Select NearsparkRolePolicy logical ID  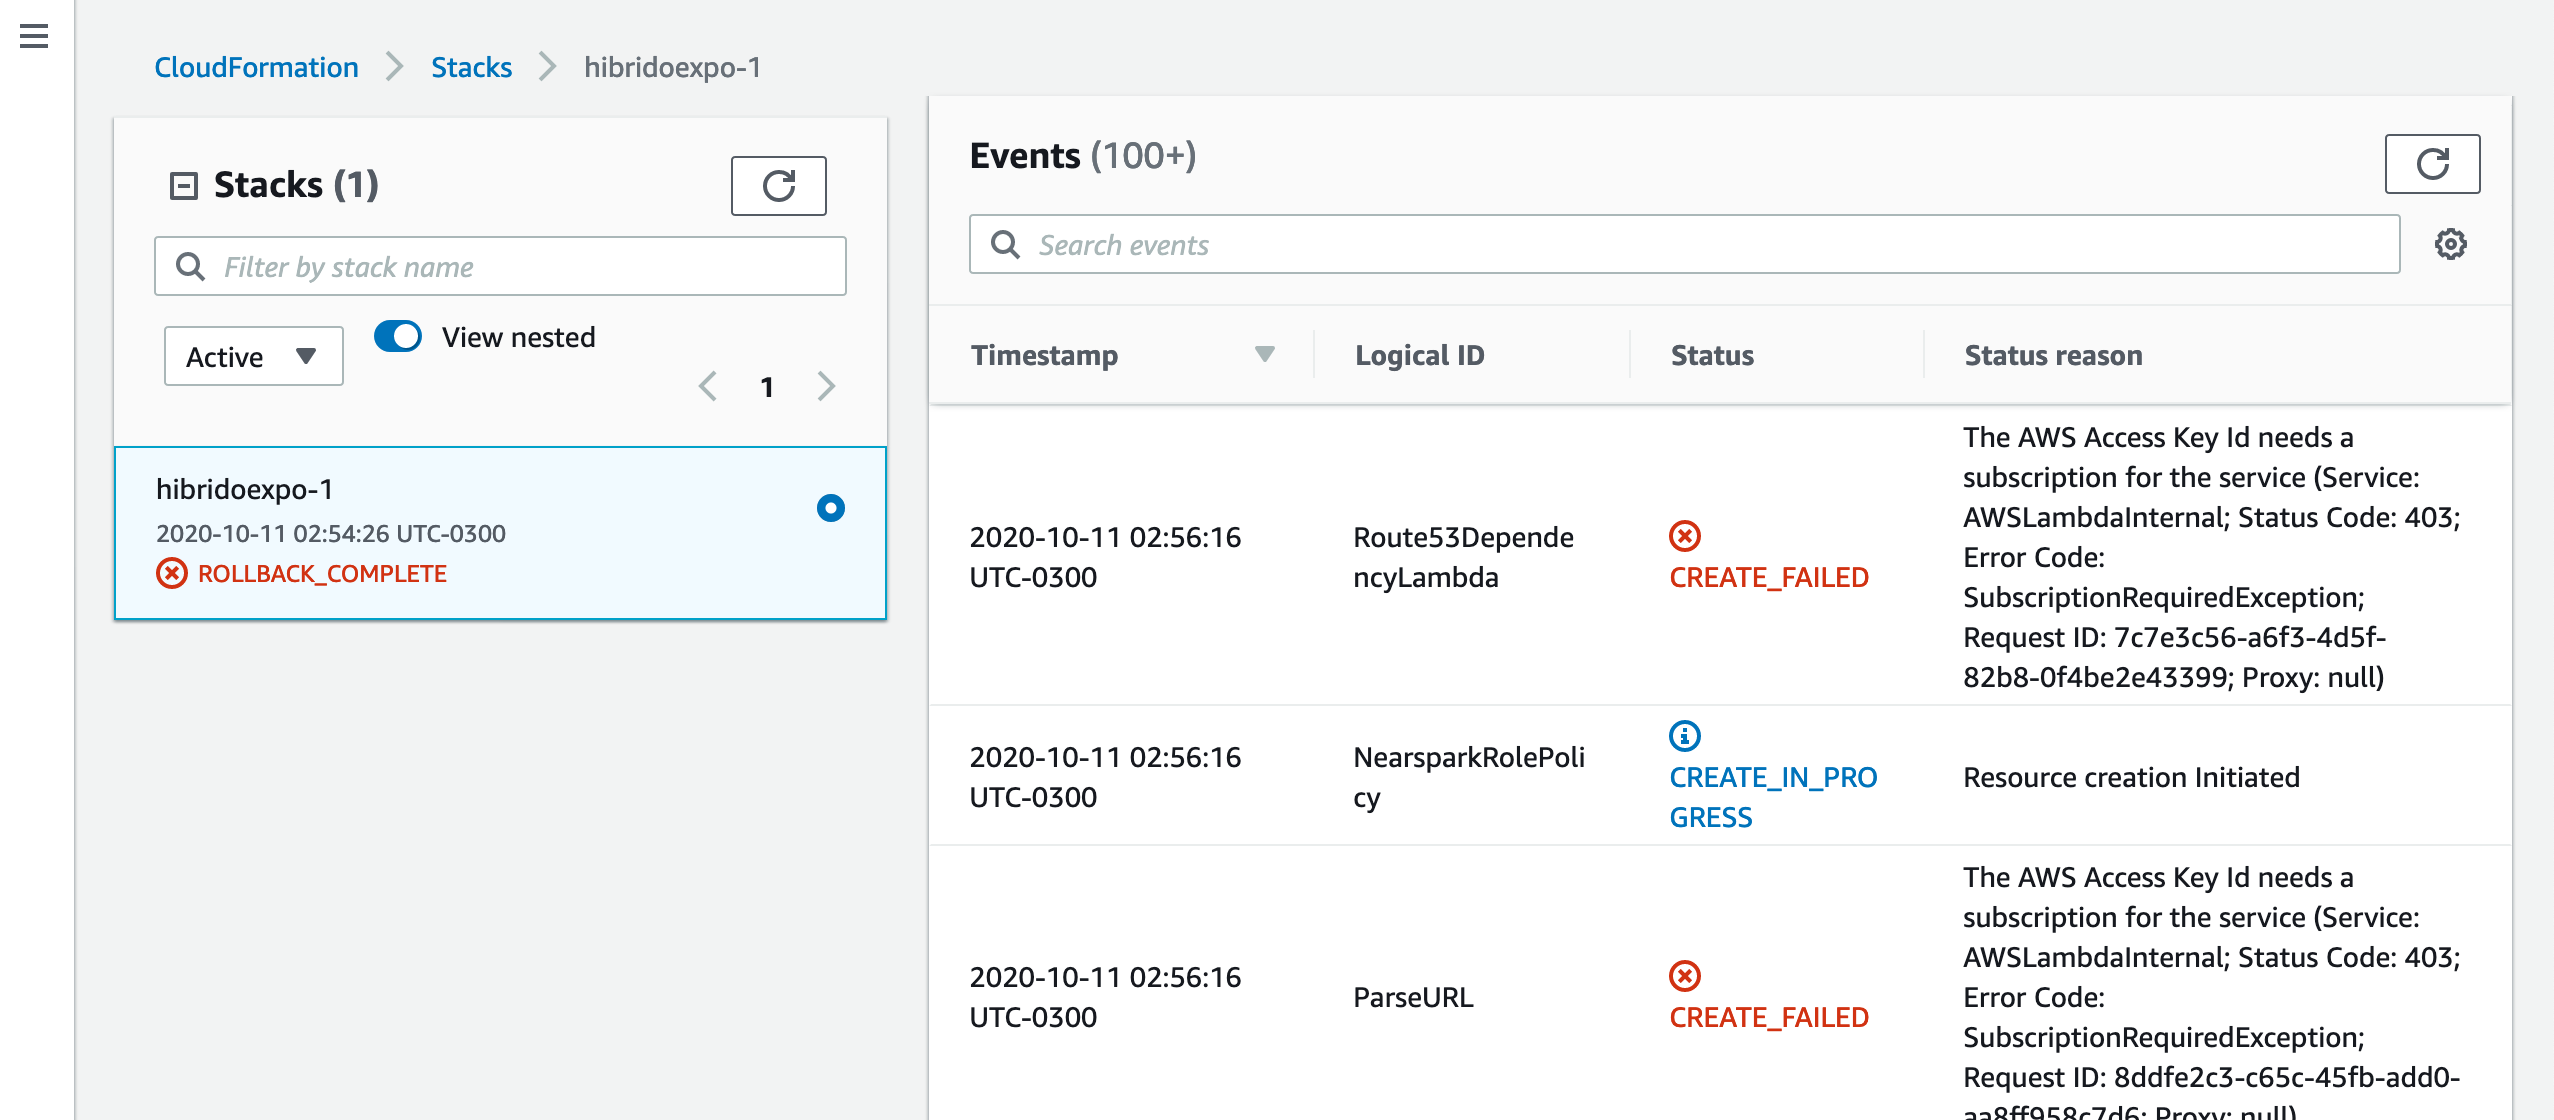point(1468,777)
